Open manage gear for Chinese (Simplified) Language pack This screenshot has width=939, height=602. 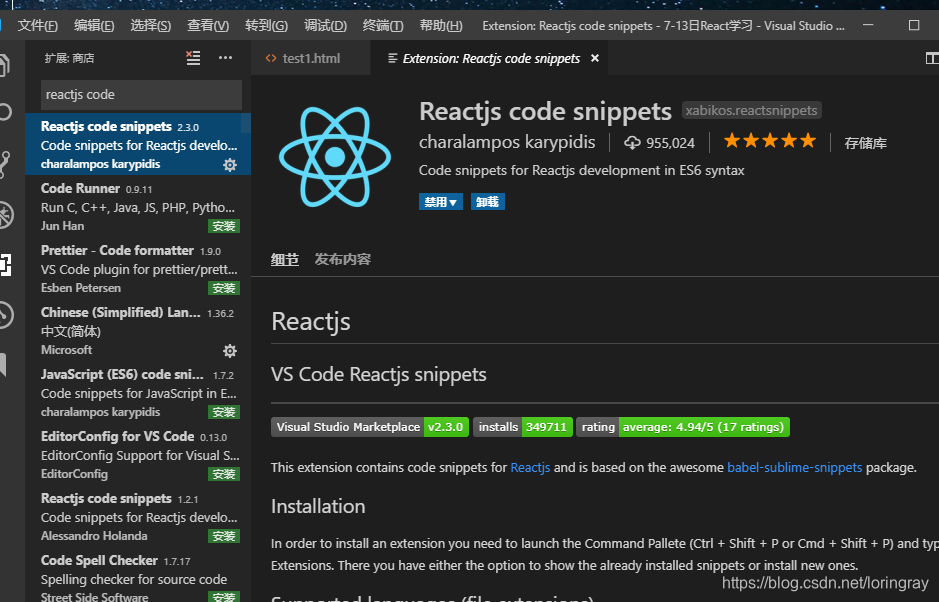(230, 350)
